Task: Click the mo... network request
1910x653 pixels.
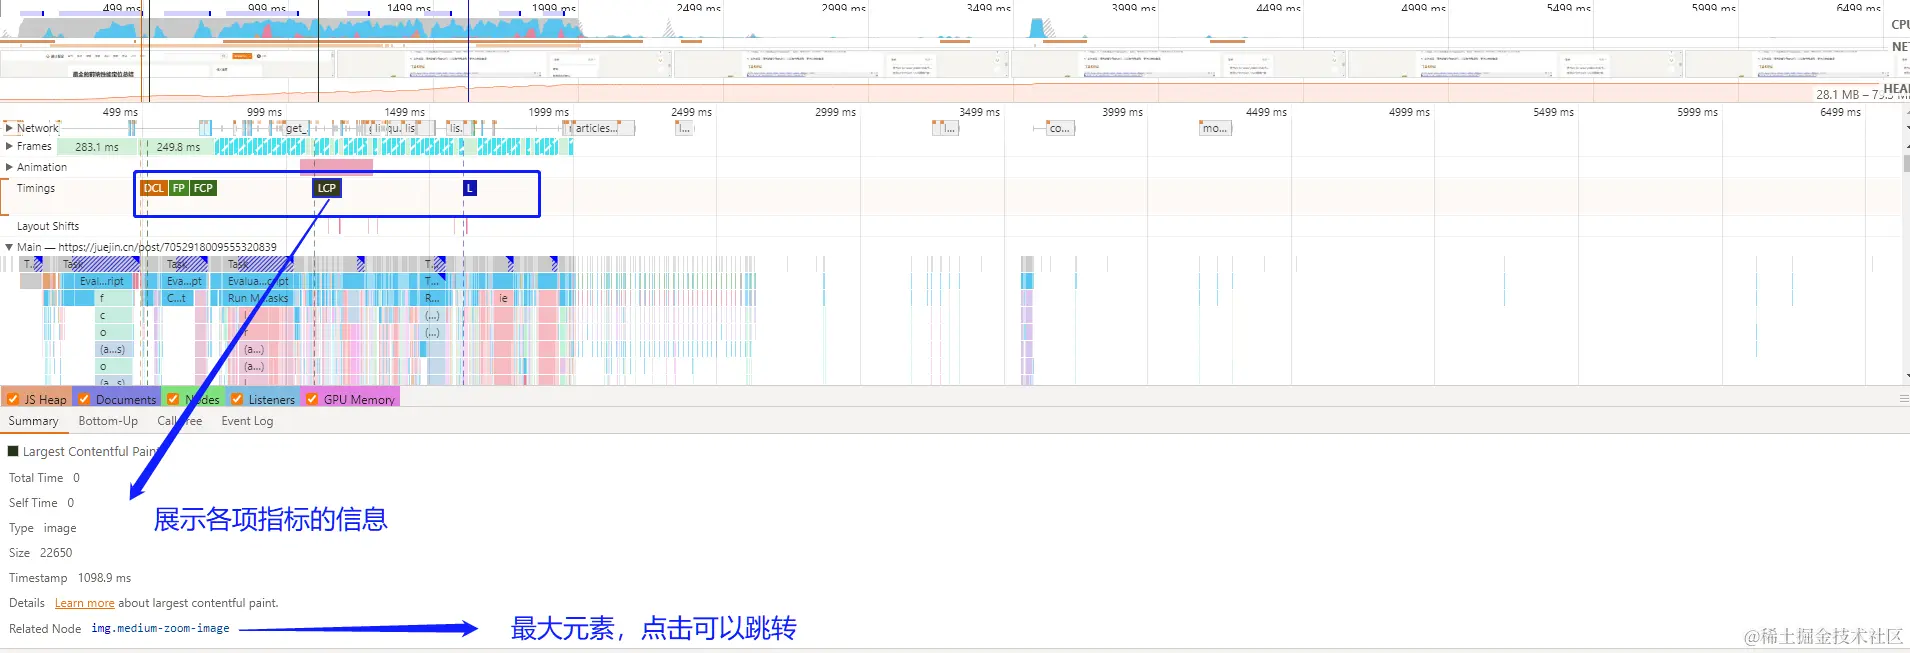Action: (1214, 128)
